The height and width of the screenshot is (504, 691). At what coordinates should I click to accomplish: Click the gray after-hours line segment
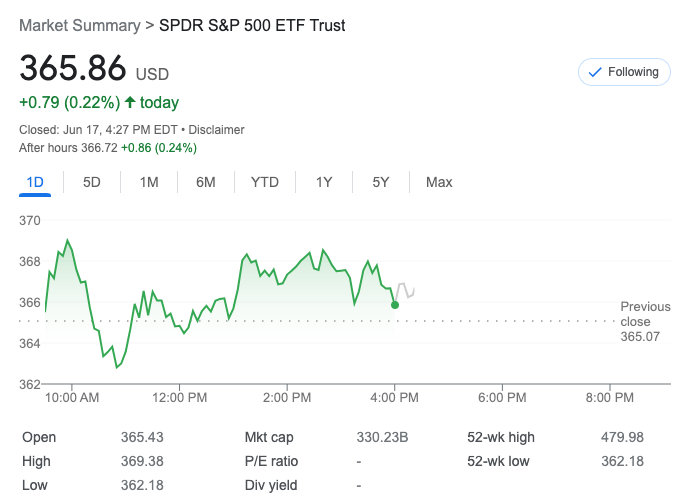[x=406, y=289]
